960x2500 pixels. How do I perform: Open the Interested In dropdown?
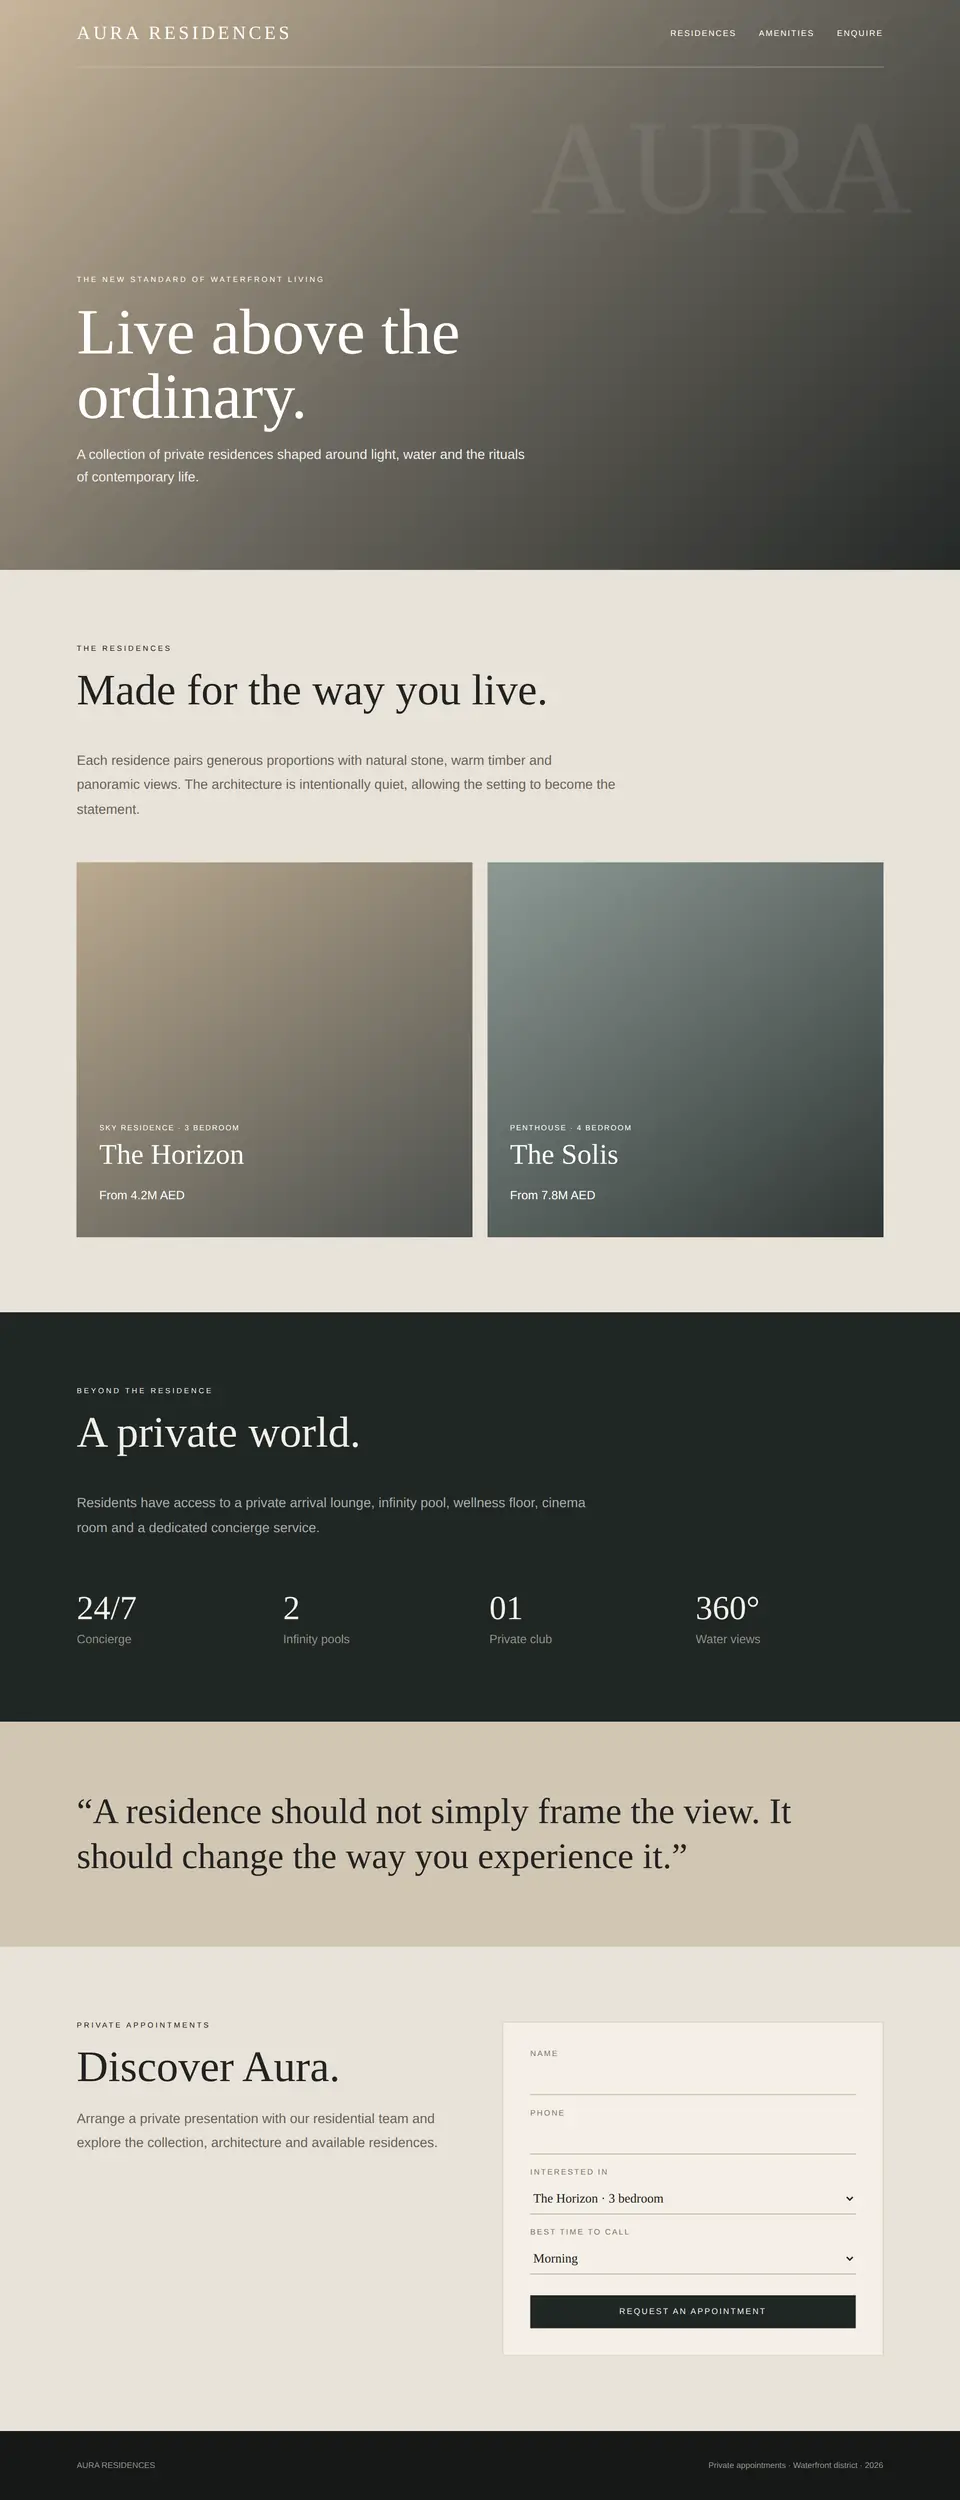pos(692,2198)
